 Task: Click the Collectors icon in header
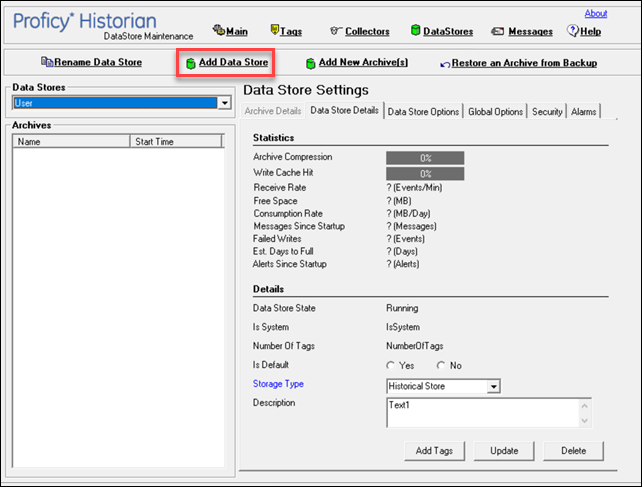pos(336,31)
